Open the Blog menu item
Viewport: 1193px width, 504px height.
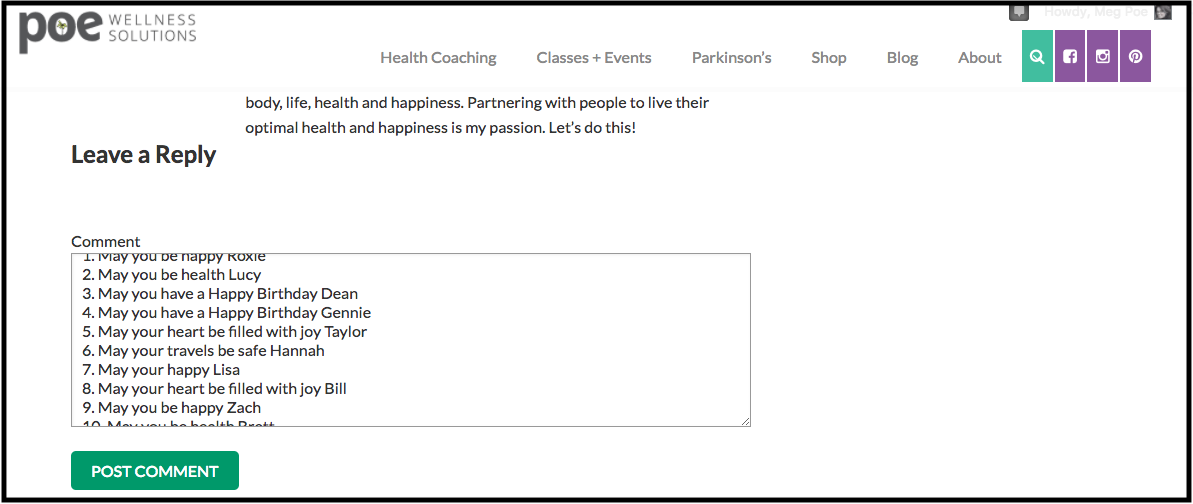[x=902, y=58]
